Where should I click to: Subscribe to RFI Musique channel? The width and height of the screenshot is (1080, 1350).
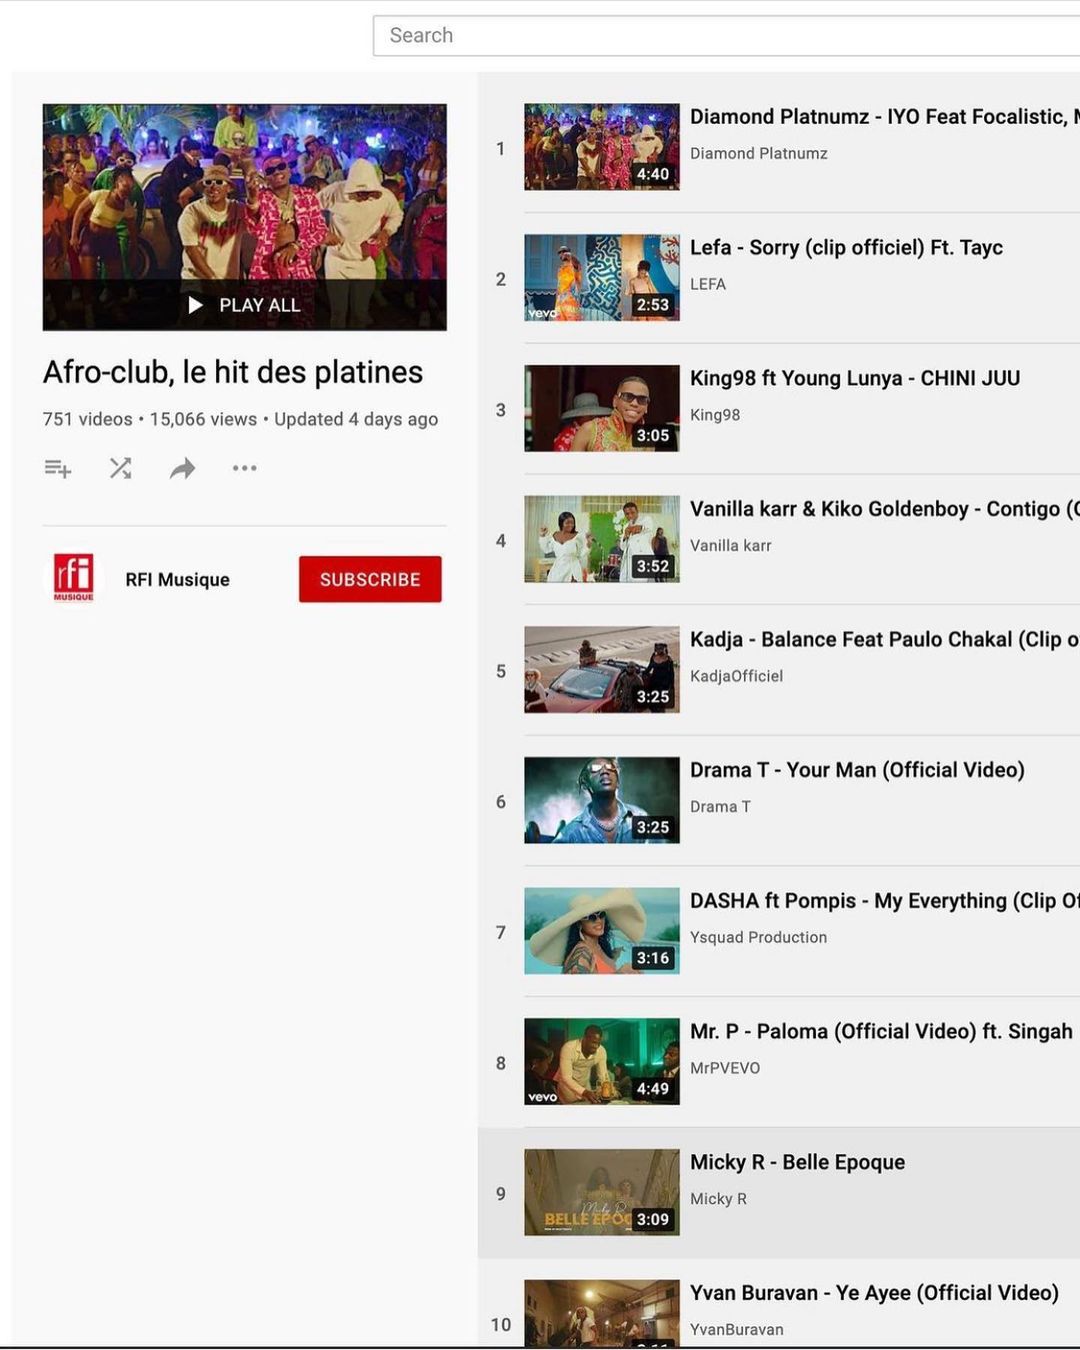(x=369, y=579)
